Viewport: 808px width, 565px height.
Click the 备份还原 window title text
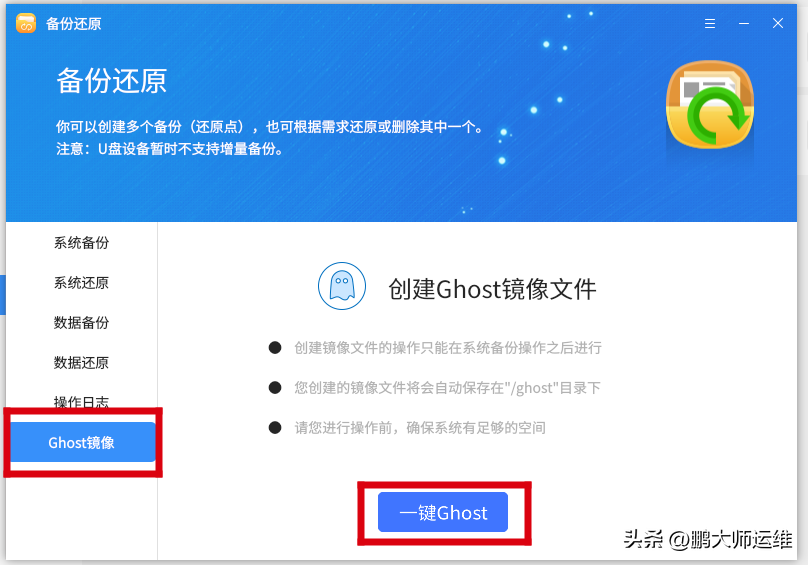[x=74, y=24]
